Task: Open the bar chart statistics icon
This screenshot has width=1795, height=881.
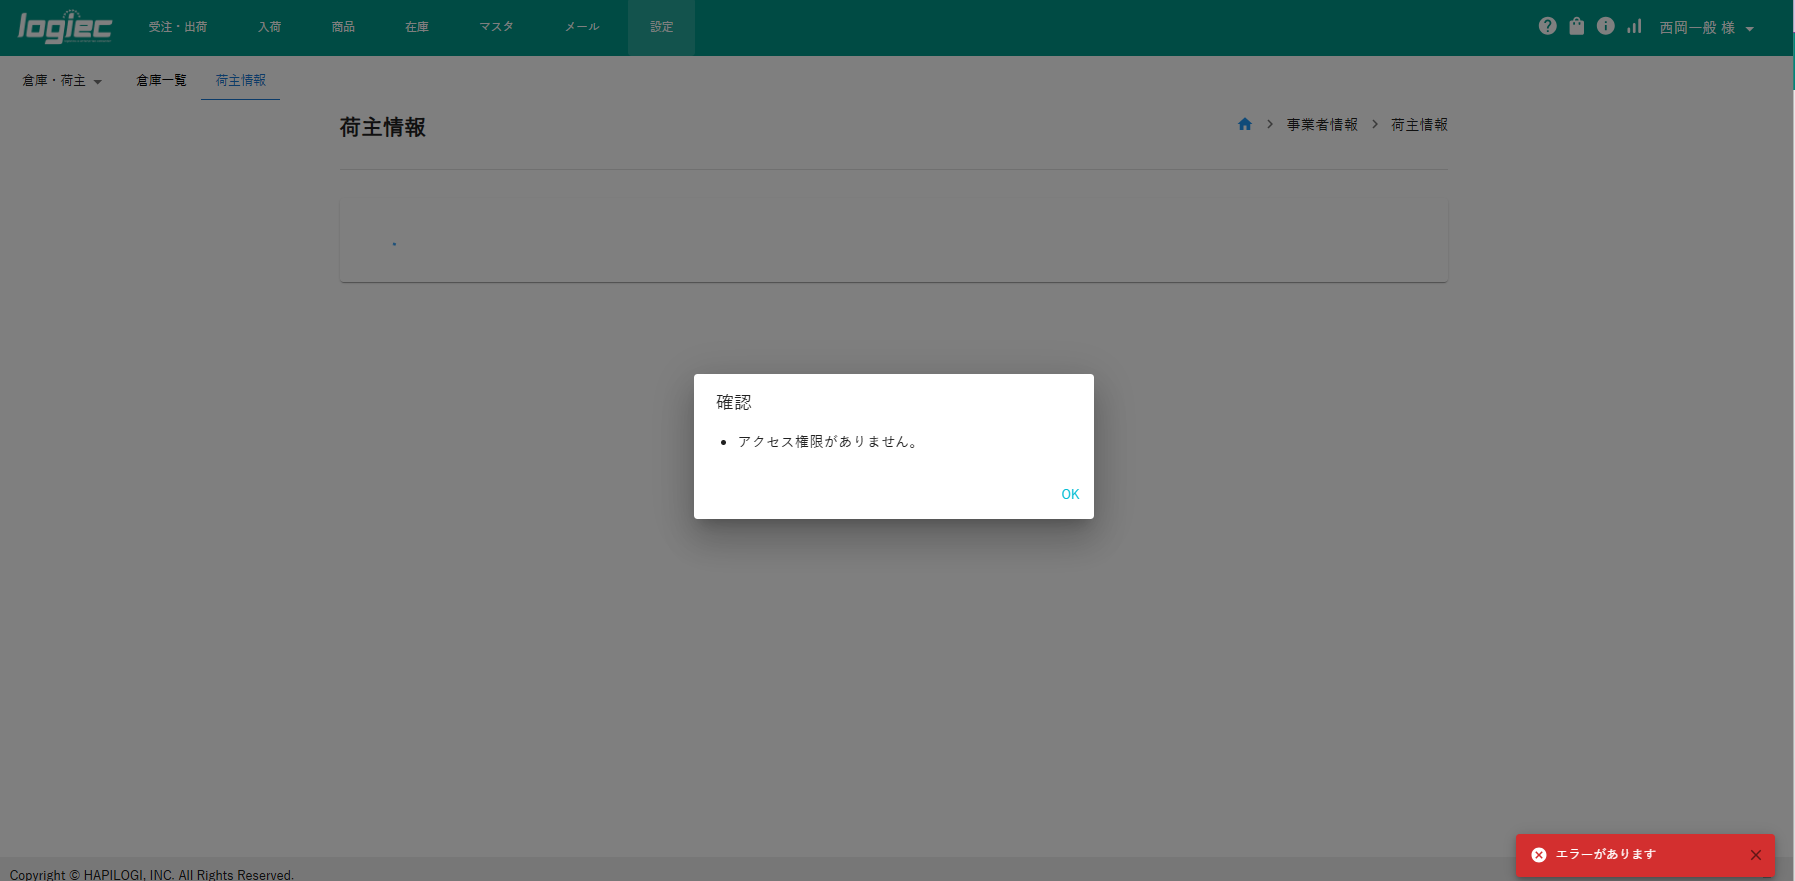Action: point(1634,27)
